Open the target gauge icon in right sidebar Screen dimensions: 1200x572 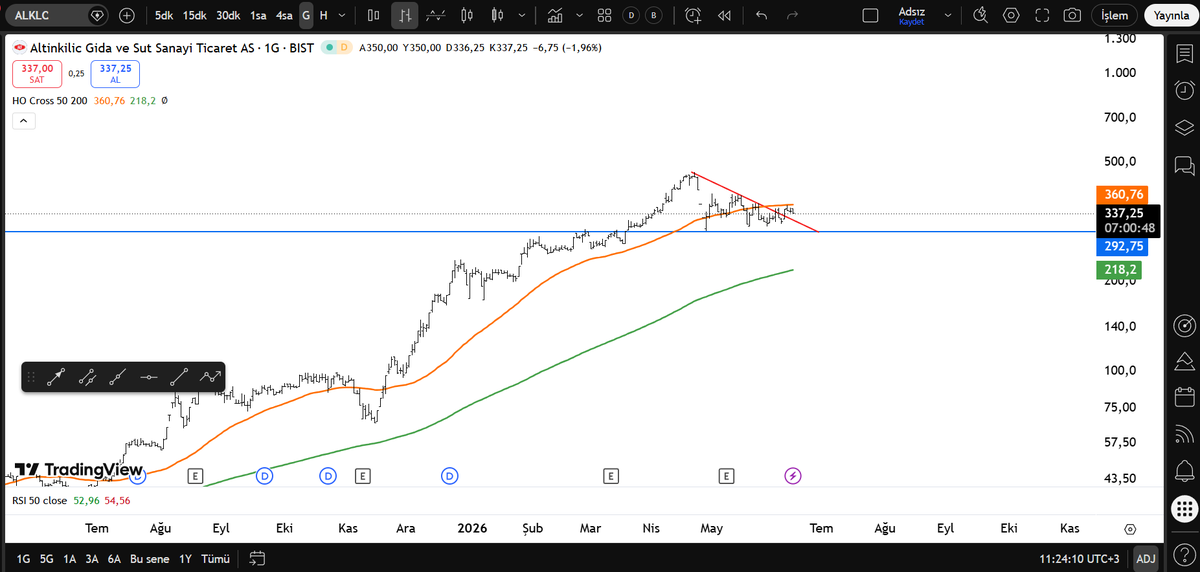tap(1185, 325)
